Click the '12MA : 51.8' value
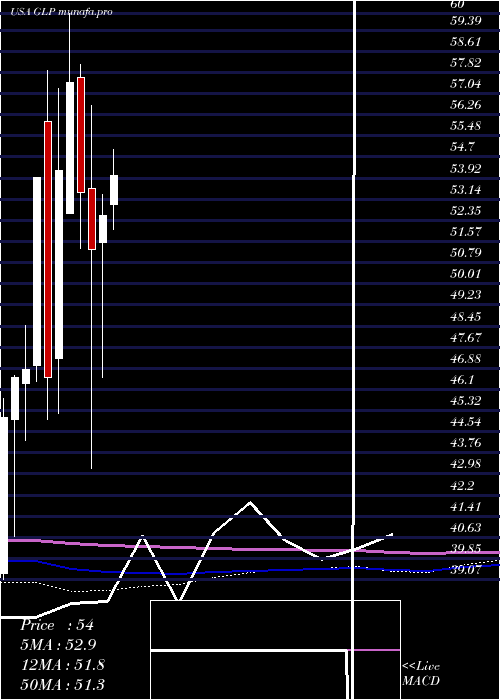 click(x=62, y=664)
